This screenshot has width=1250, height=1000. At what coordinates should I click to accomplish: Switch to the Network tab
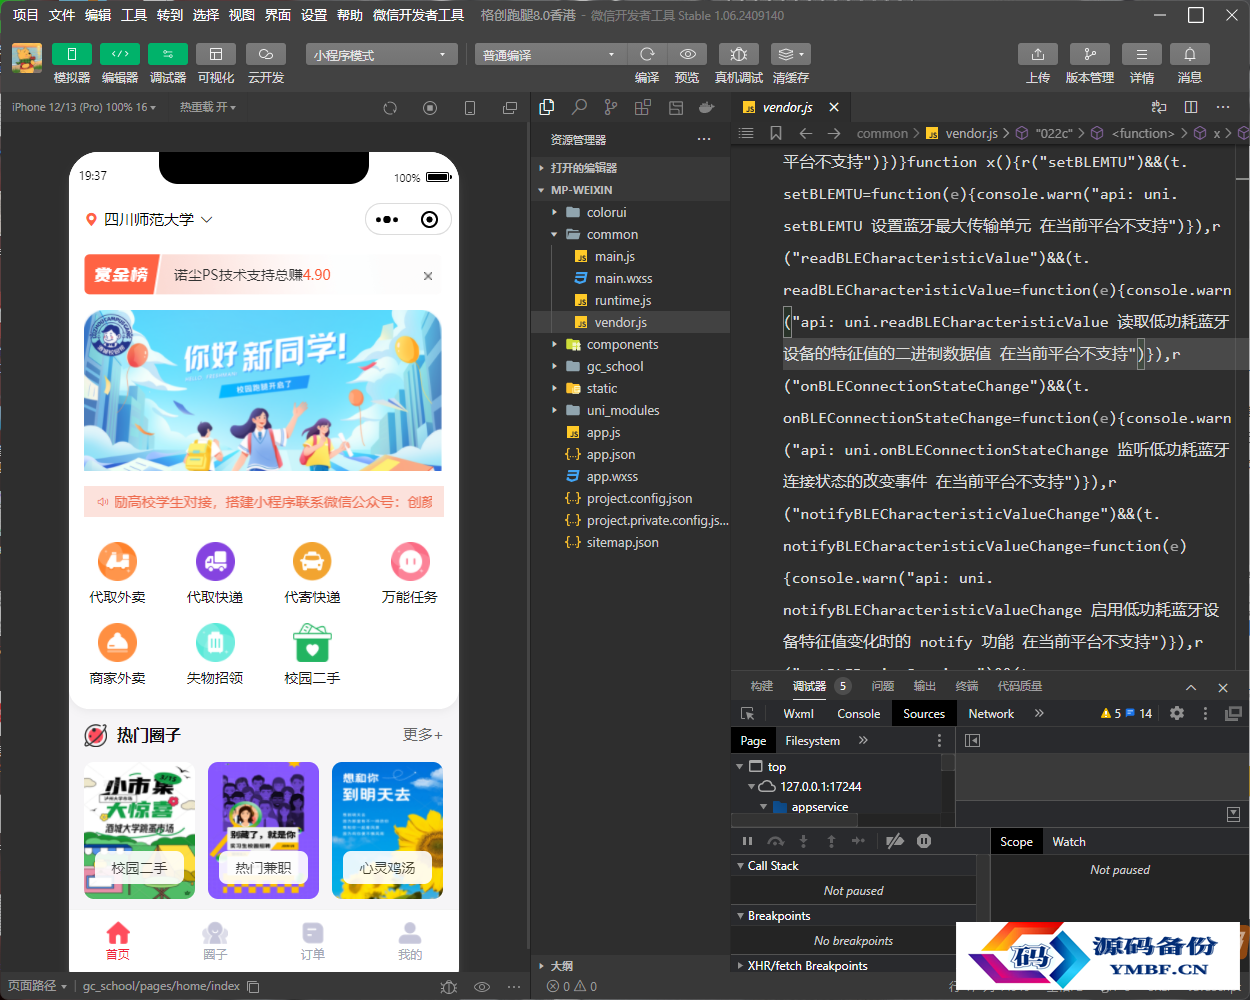pos(991,713)
